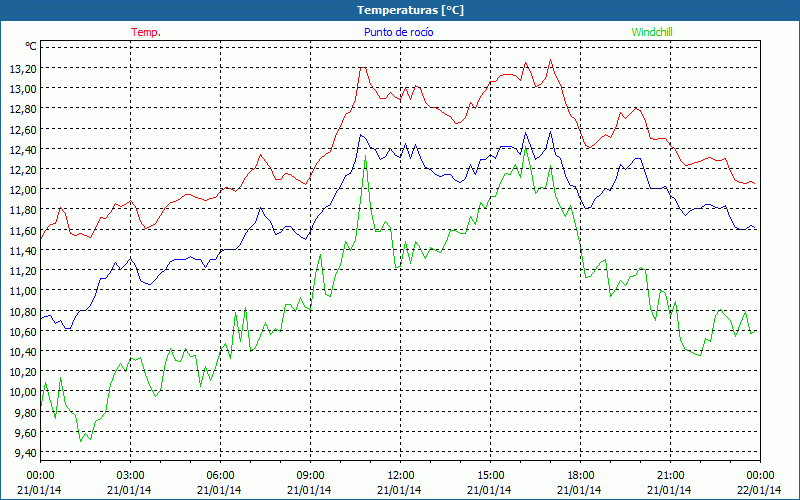Click the 9,60 y-axis value
The height and width of the screenshot is (500, 800).
tap(26, 432)
